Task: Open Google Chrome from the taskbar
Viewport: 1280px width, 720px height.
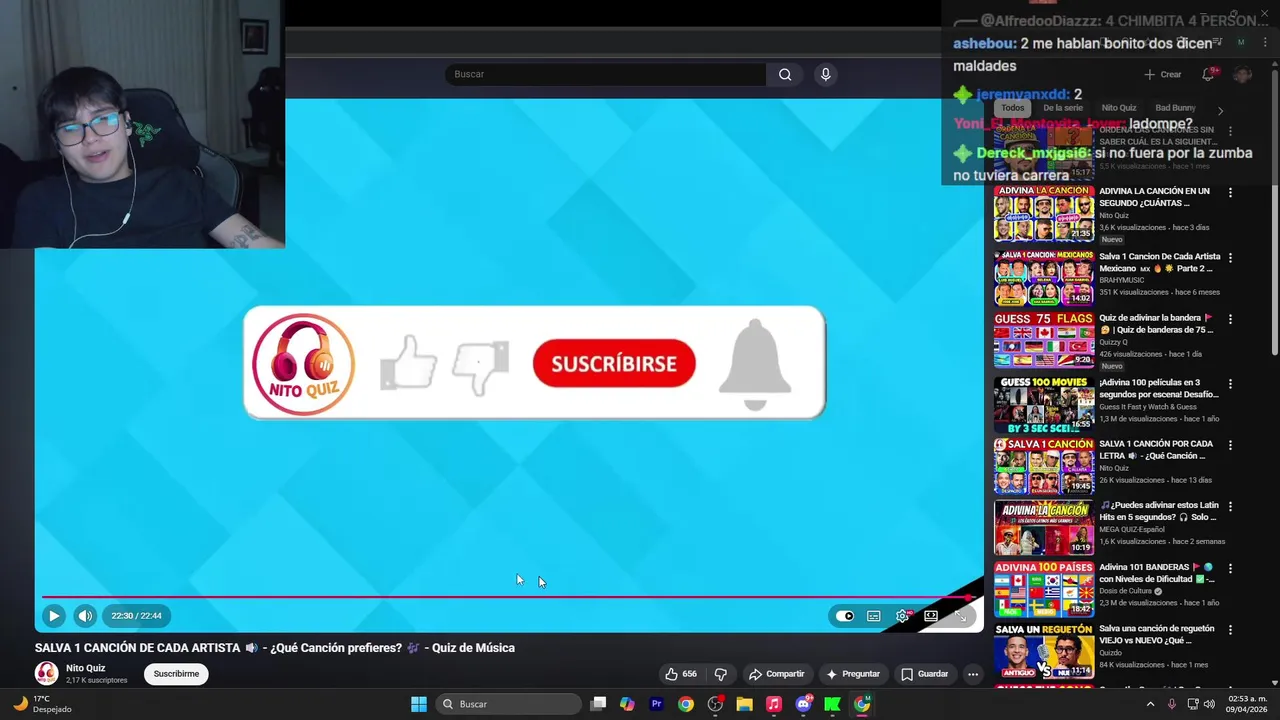Action: 685,704
